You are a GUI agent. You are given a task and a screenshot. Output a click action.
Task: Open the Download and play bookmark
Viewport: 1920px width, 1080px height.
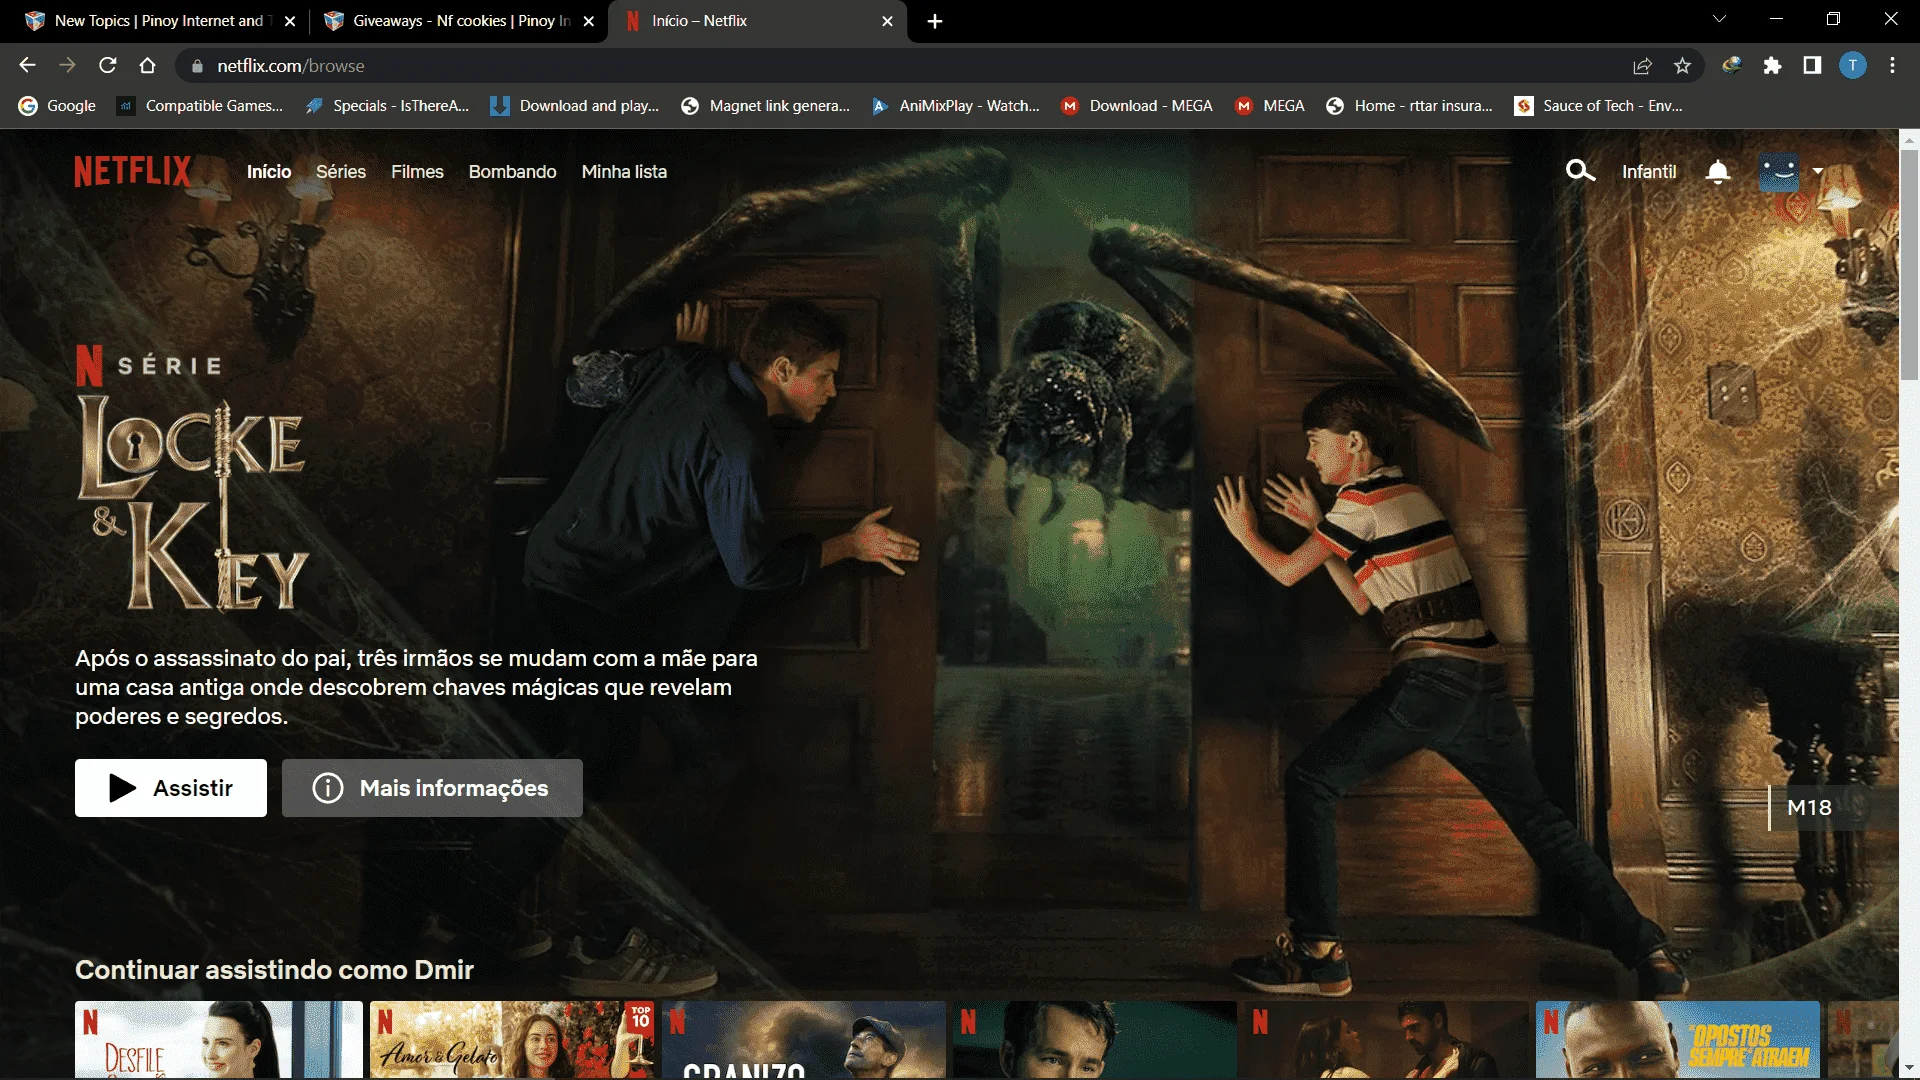pos(574,106)
